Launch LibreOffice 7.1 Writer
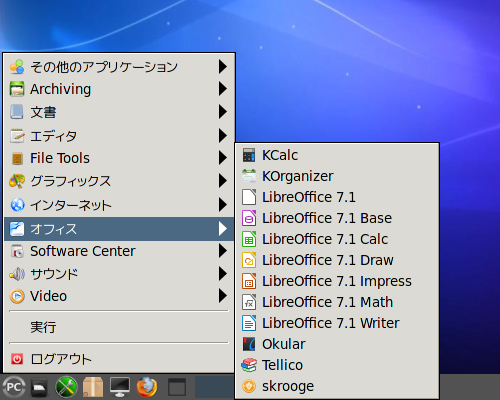Screen dimensions: 500x400 337,323
